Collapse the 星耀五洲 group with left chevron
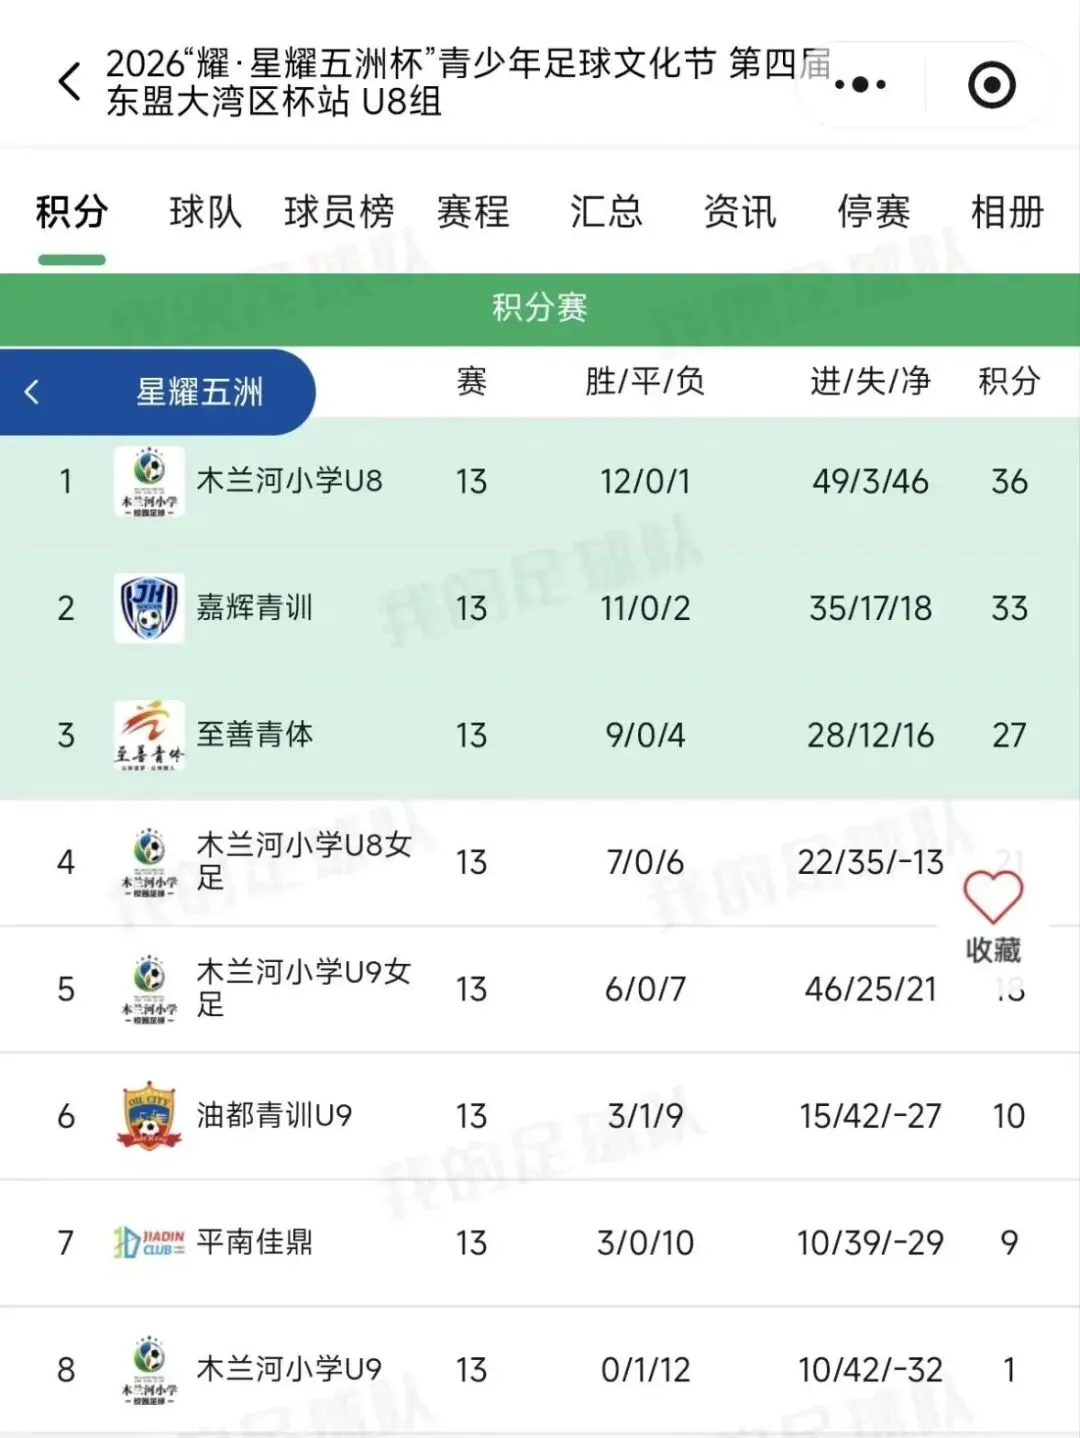Screen dimensions: 1080x1438 tap(32, 392)
